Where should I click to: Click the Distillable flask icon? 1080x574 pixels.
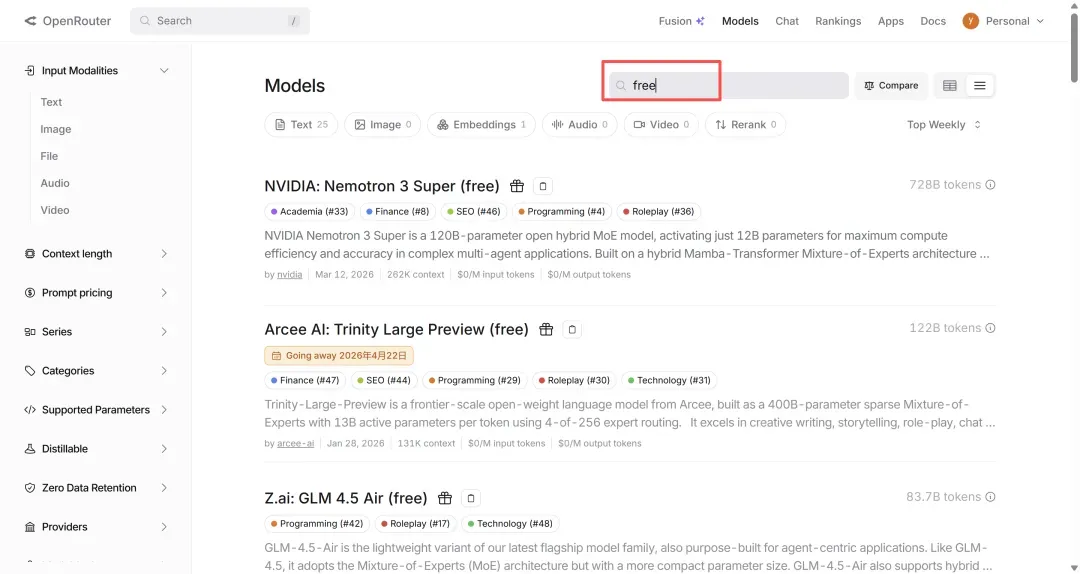pos(30,449)
